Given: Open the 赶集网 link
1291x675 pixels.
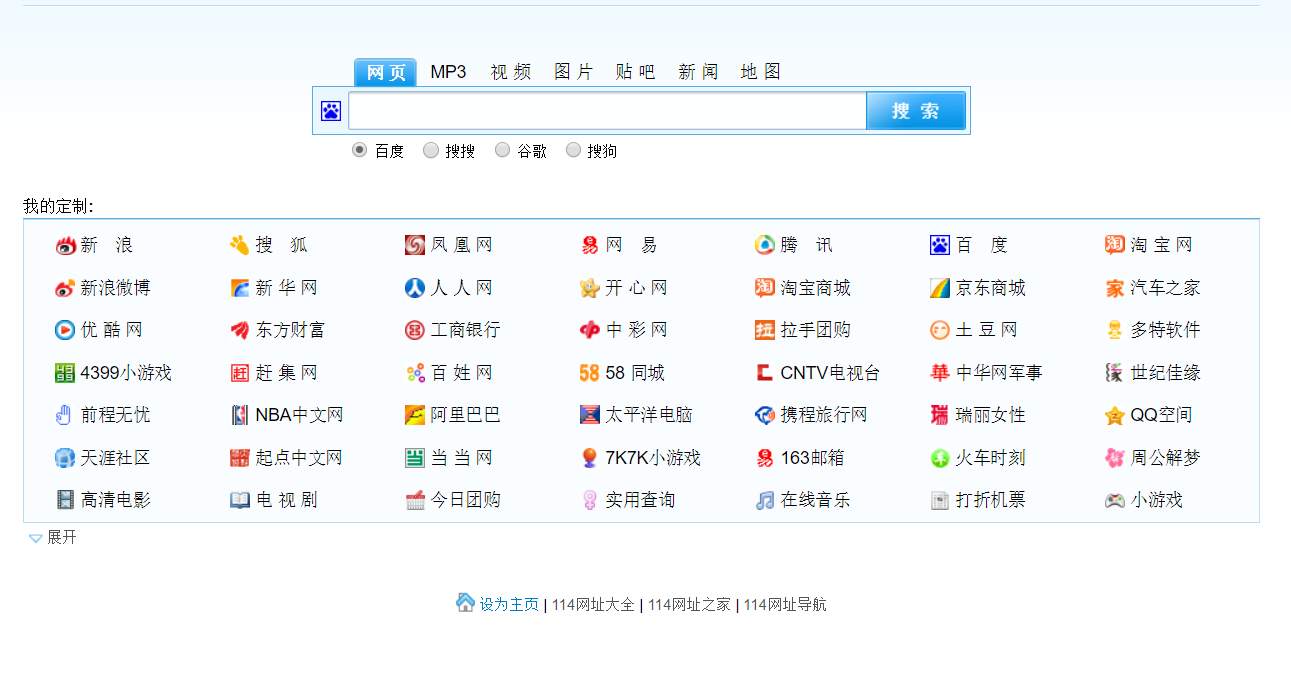Looking at the screenshot, I should coord(286,373).
